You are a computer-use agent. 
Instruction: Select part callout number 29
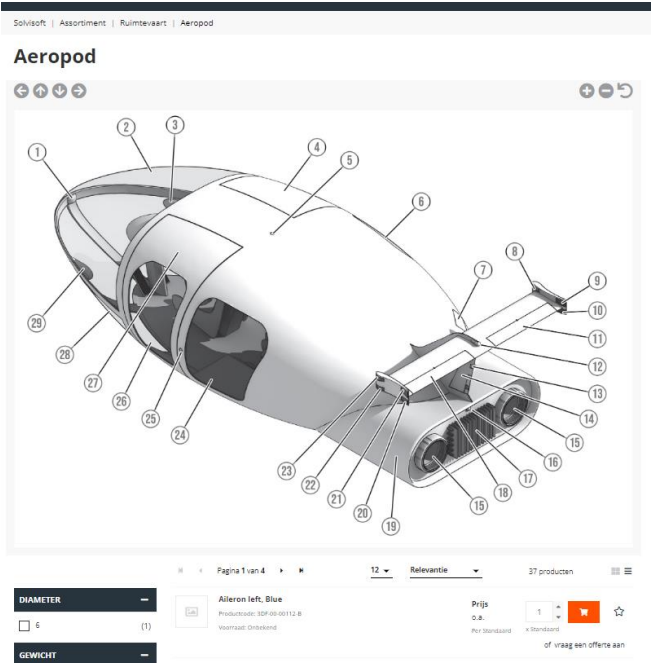point(36,323)
